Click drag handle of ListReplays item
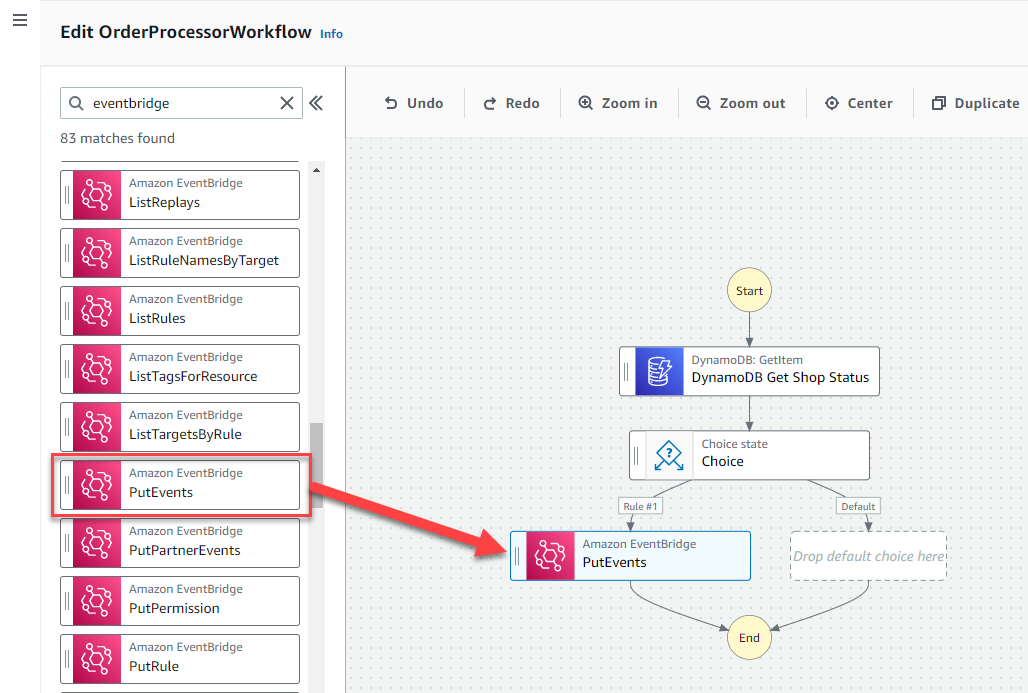The width and height of the screenshot is (1028, 693). (67, 195)
